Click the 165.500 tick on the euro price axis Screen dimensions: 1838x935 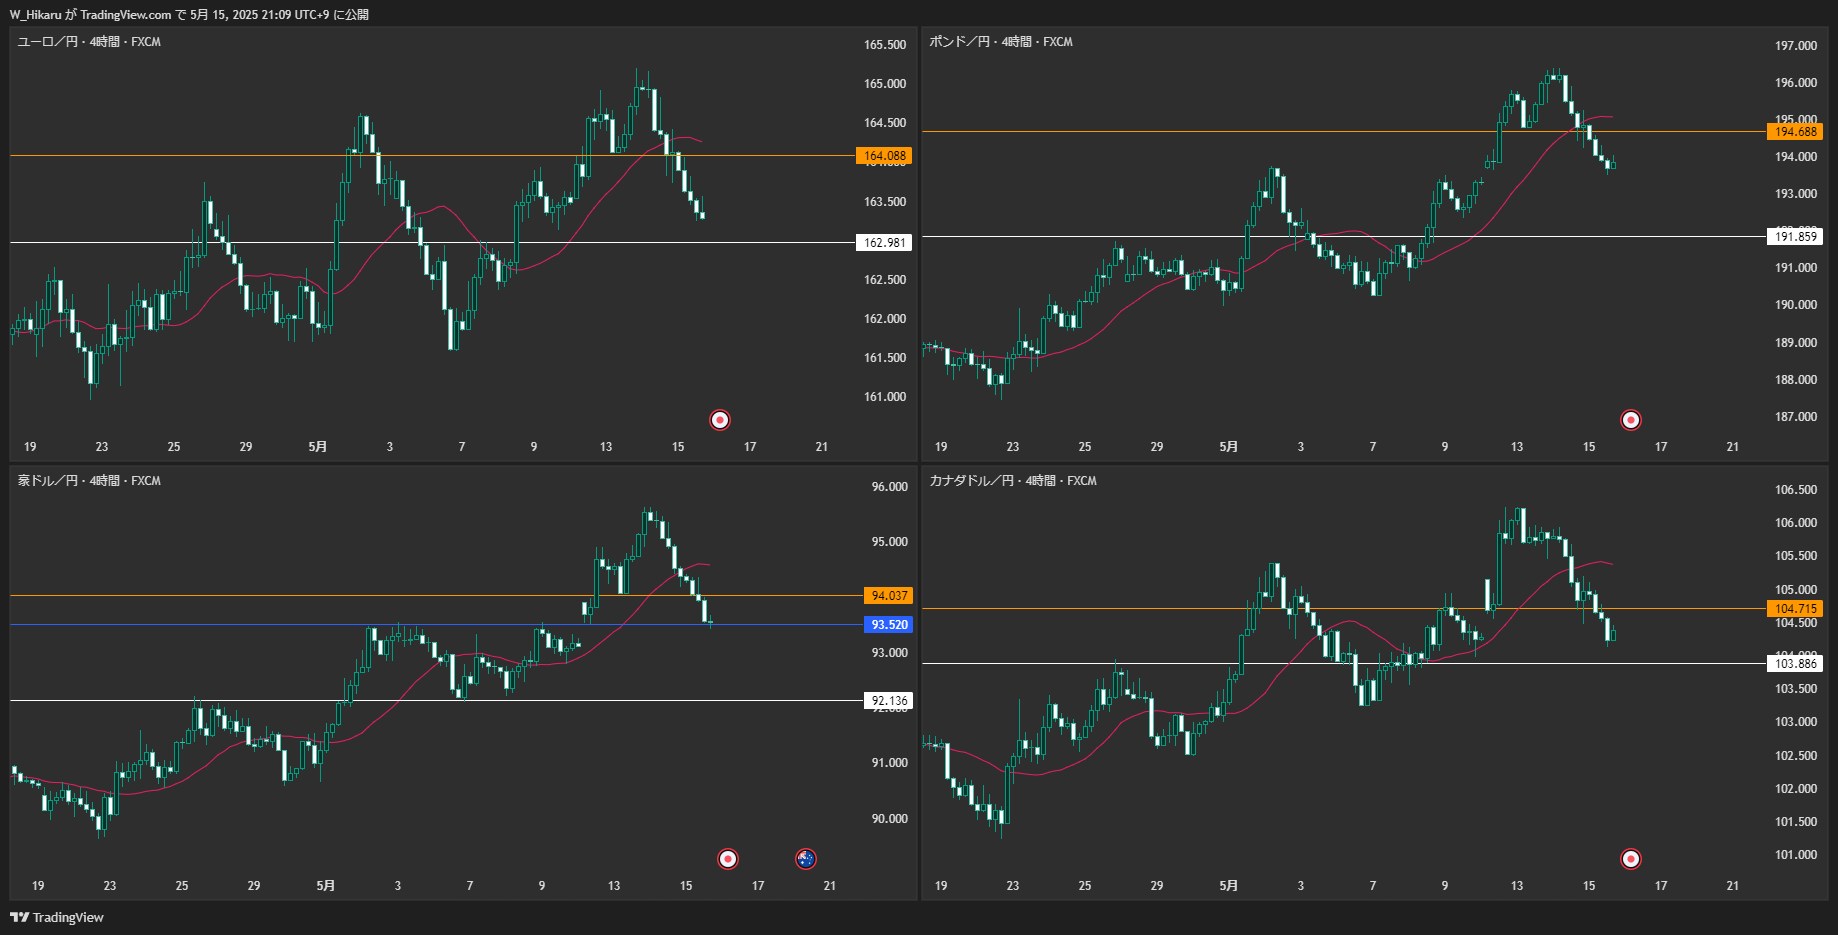coord(885,45)
